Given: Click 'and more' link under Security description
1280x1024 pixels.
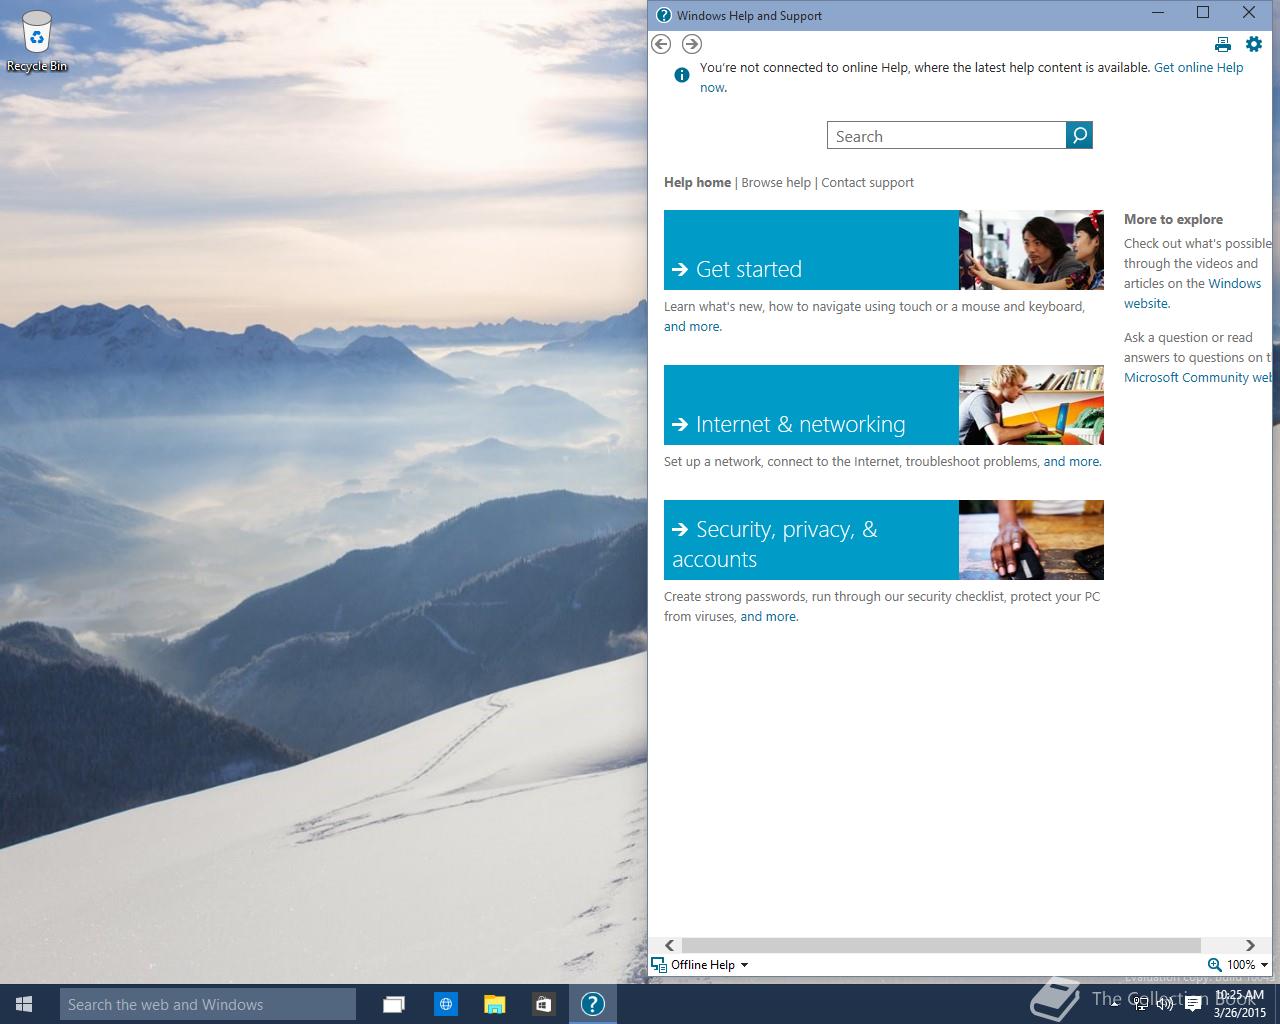Looking at the screenshot, I should tap(768, 616).
